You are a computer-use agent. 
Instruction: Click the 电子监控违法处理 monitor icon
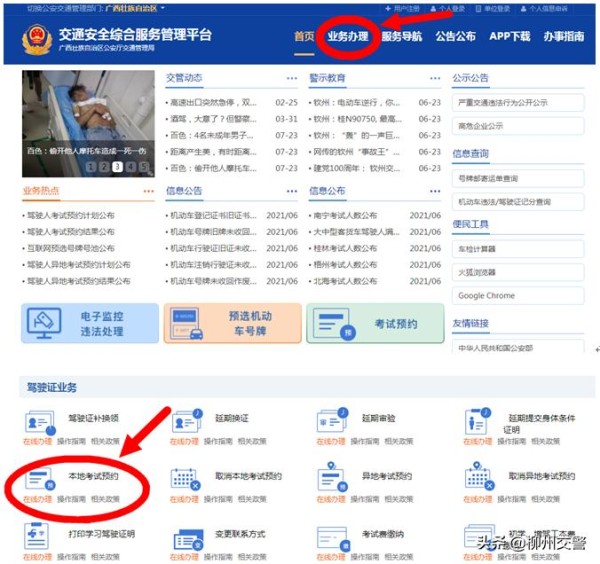tap(44, 323)
